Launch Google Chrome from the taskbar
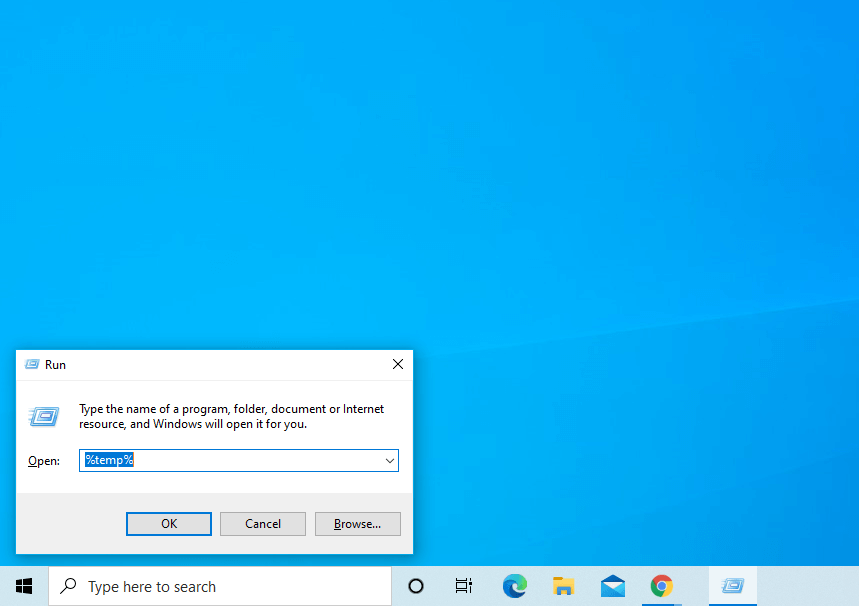The height and width of the screenshot is (606, 859). point(662,586)
